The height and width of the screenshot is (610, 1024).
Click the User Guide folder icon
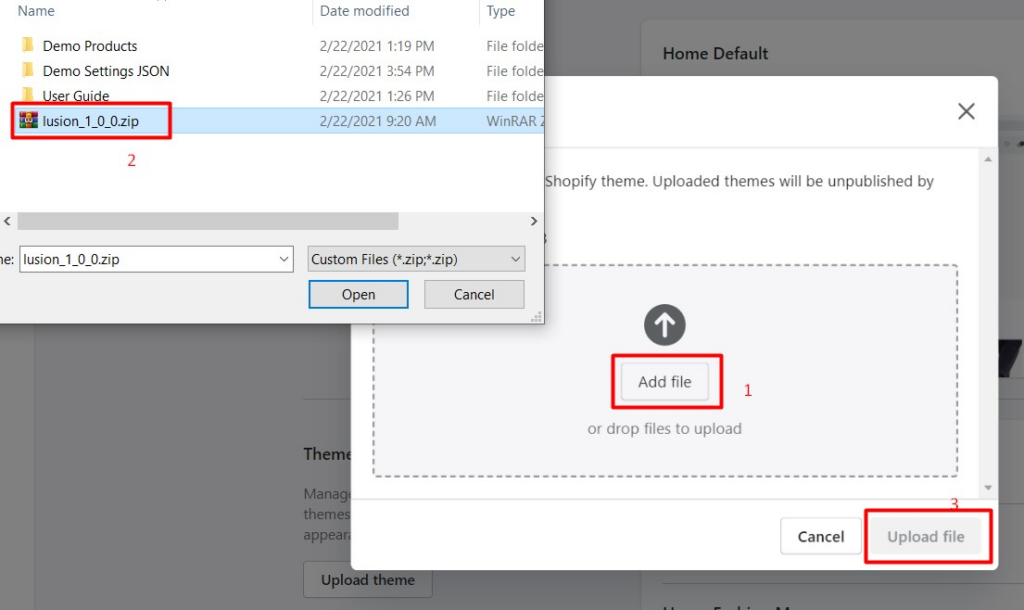pos(27,95)
